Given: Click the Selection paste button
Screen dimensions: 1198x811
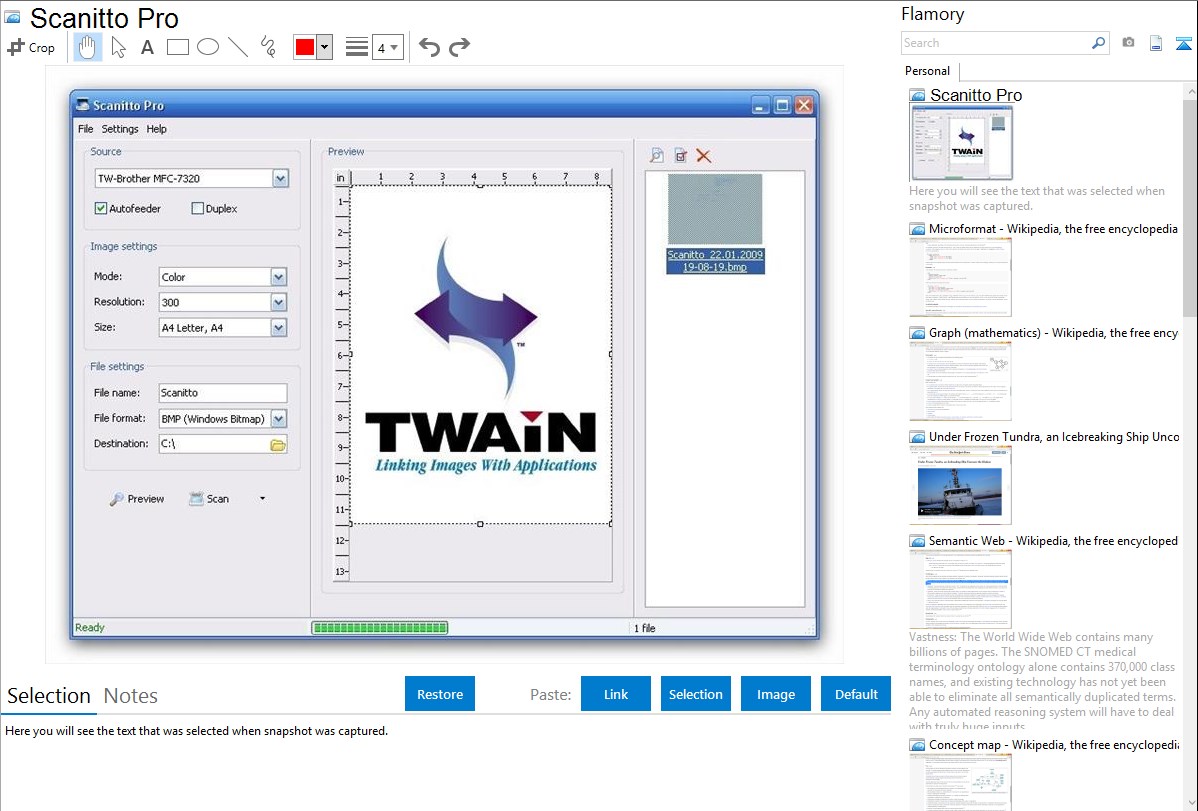Looking at the screenshot, I should (x=696, y=693).
